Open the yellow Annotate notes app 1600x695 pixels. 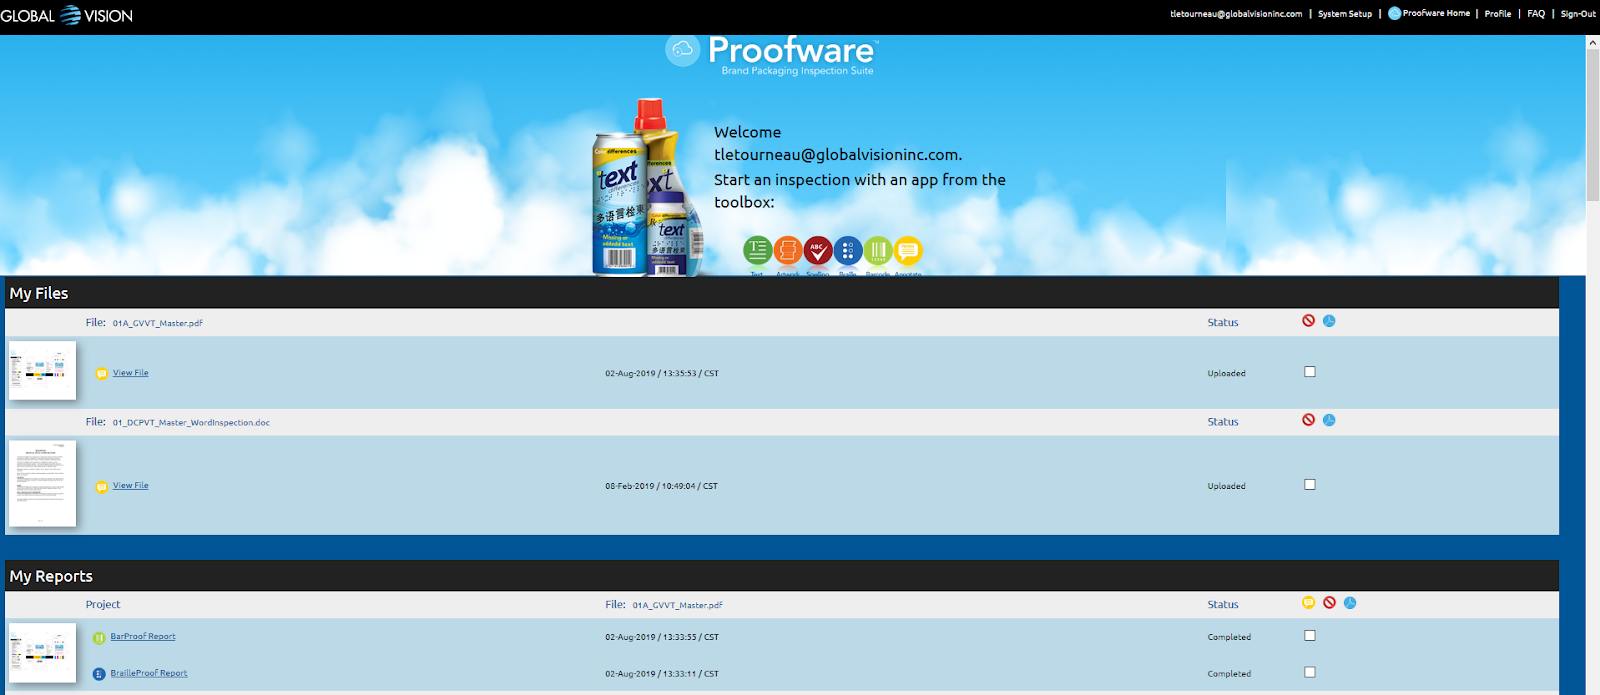(x=908, y=250)
